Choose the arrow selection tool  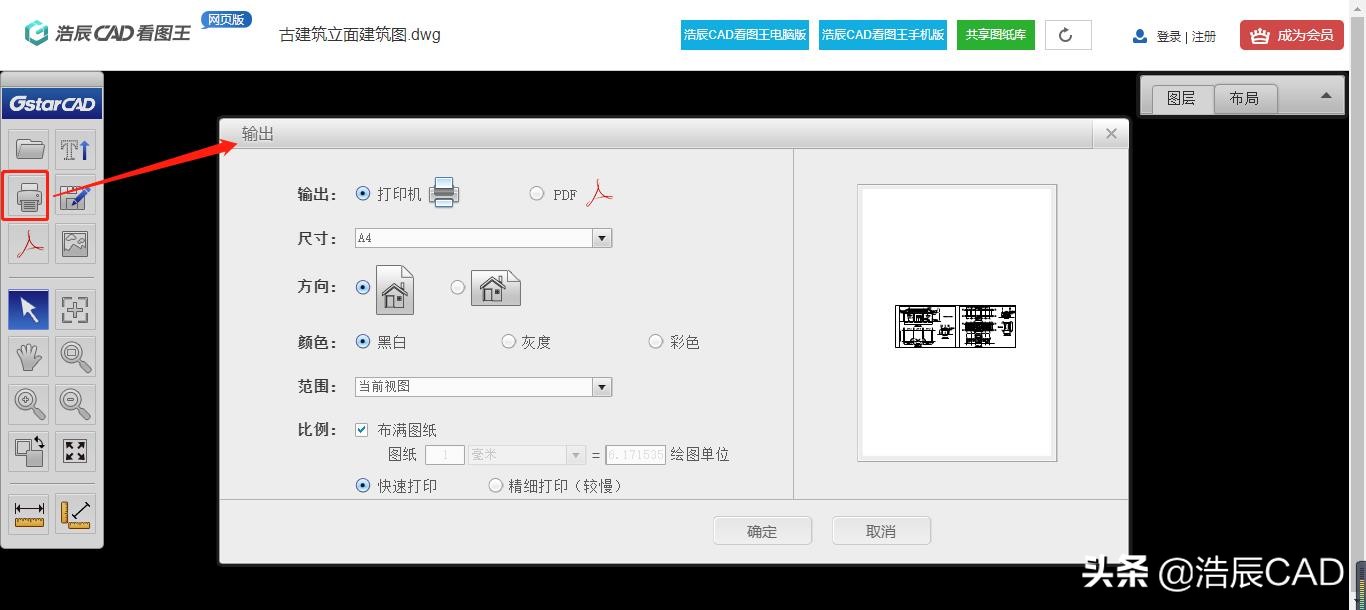(x=29, y=310)
